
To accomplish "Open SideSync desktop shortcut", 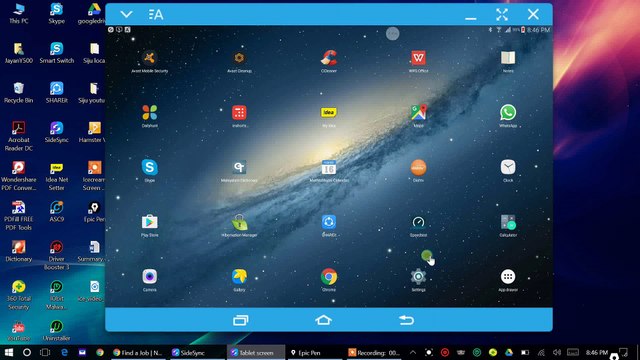I will (56, 133).
